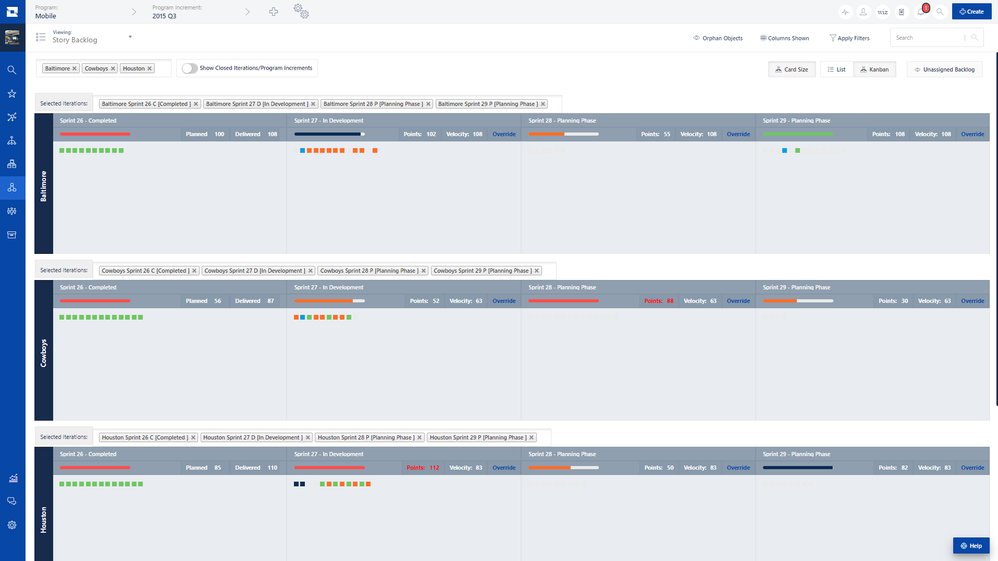Remove the Houston team tag
Image resolution: width=998 pixels, height=561 pixels.
tap(150, 69)
